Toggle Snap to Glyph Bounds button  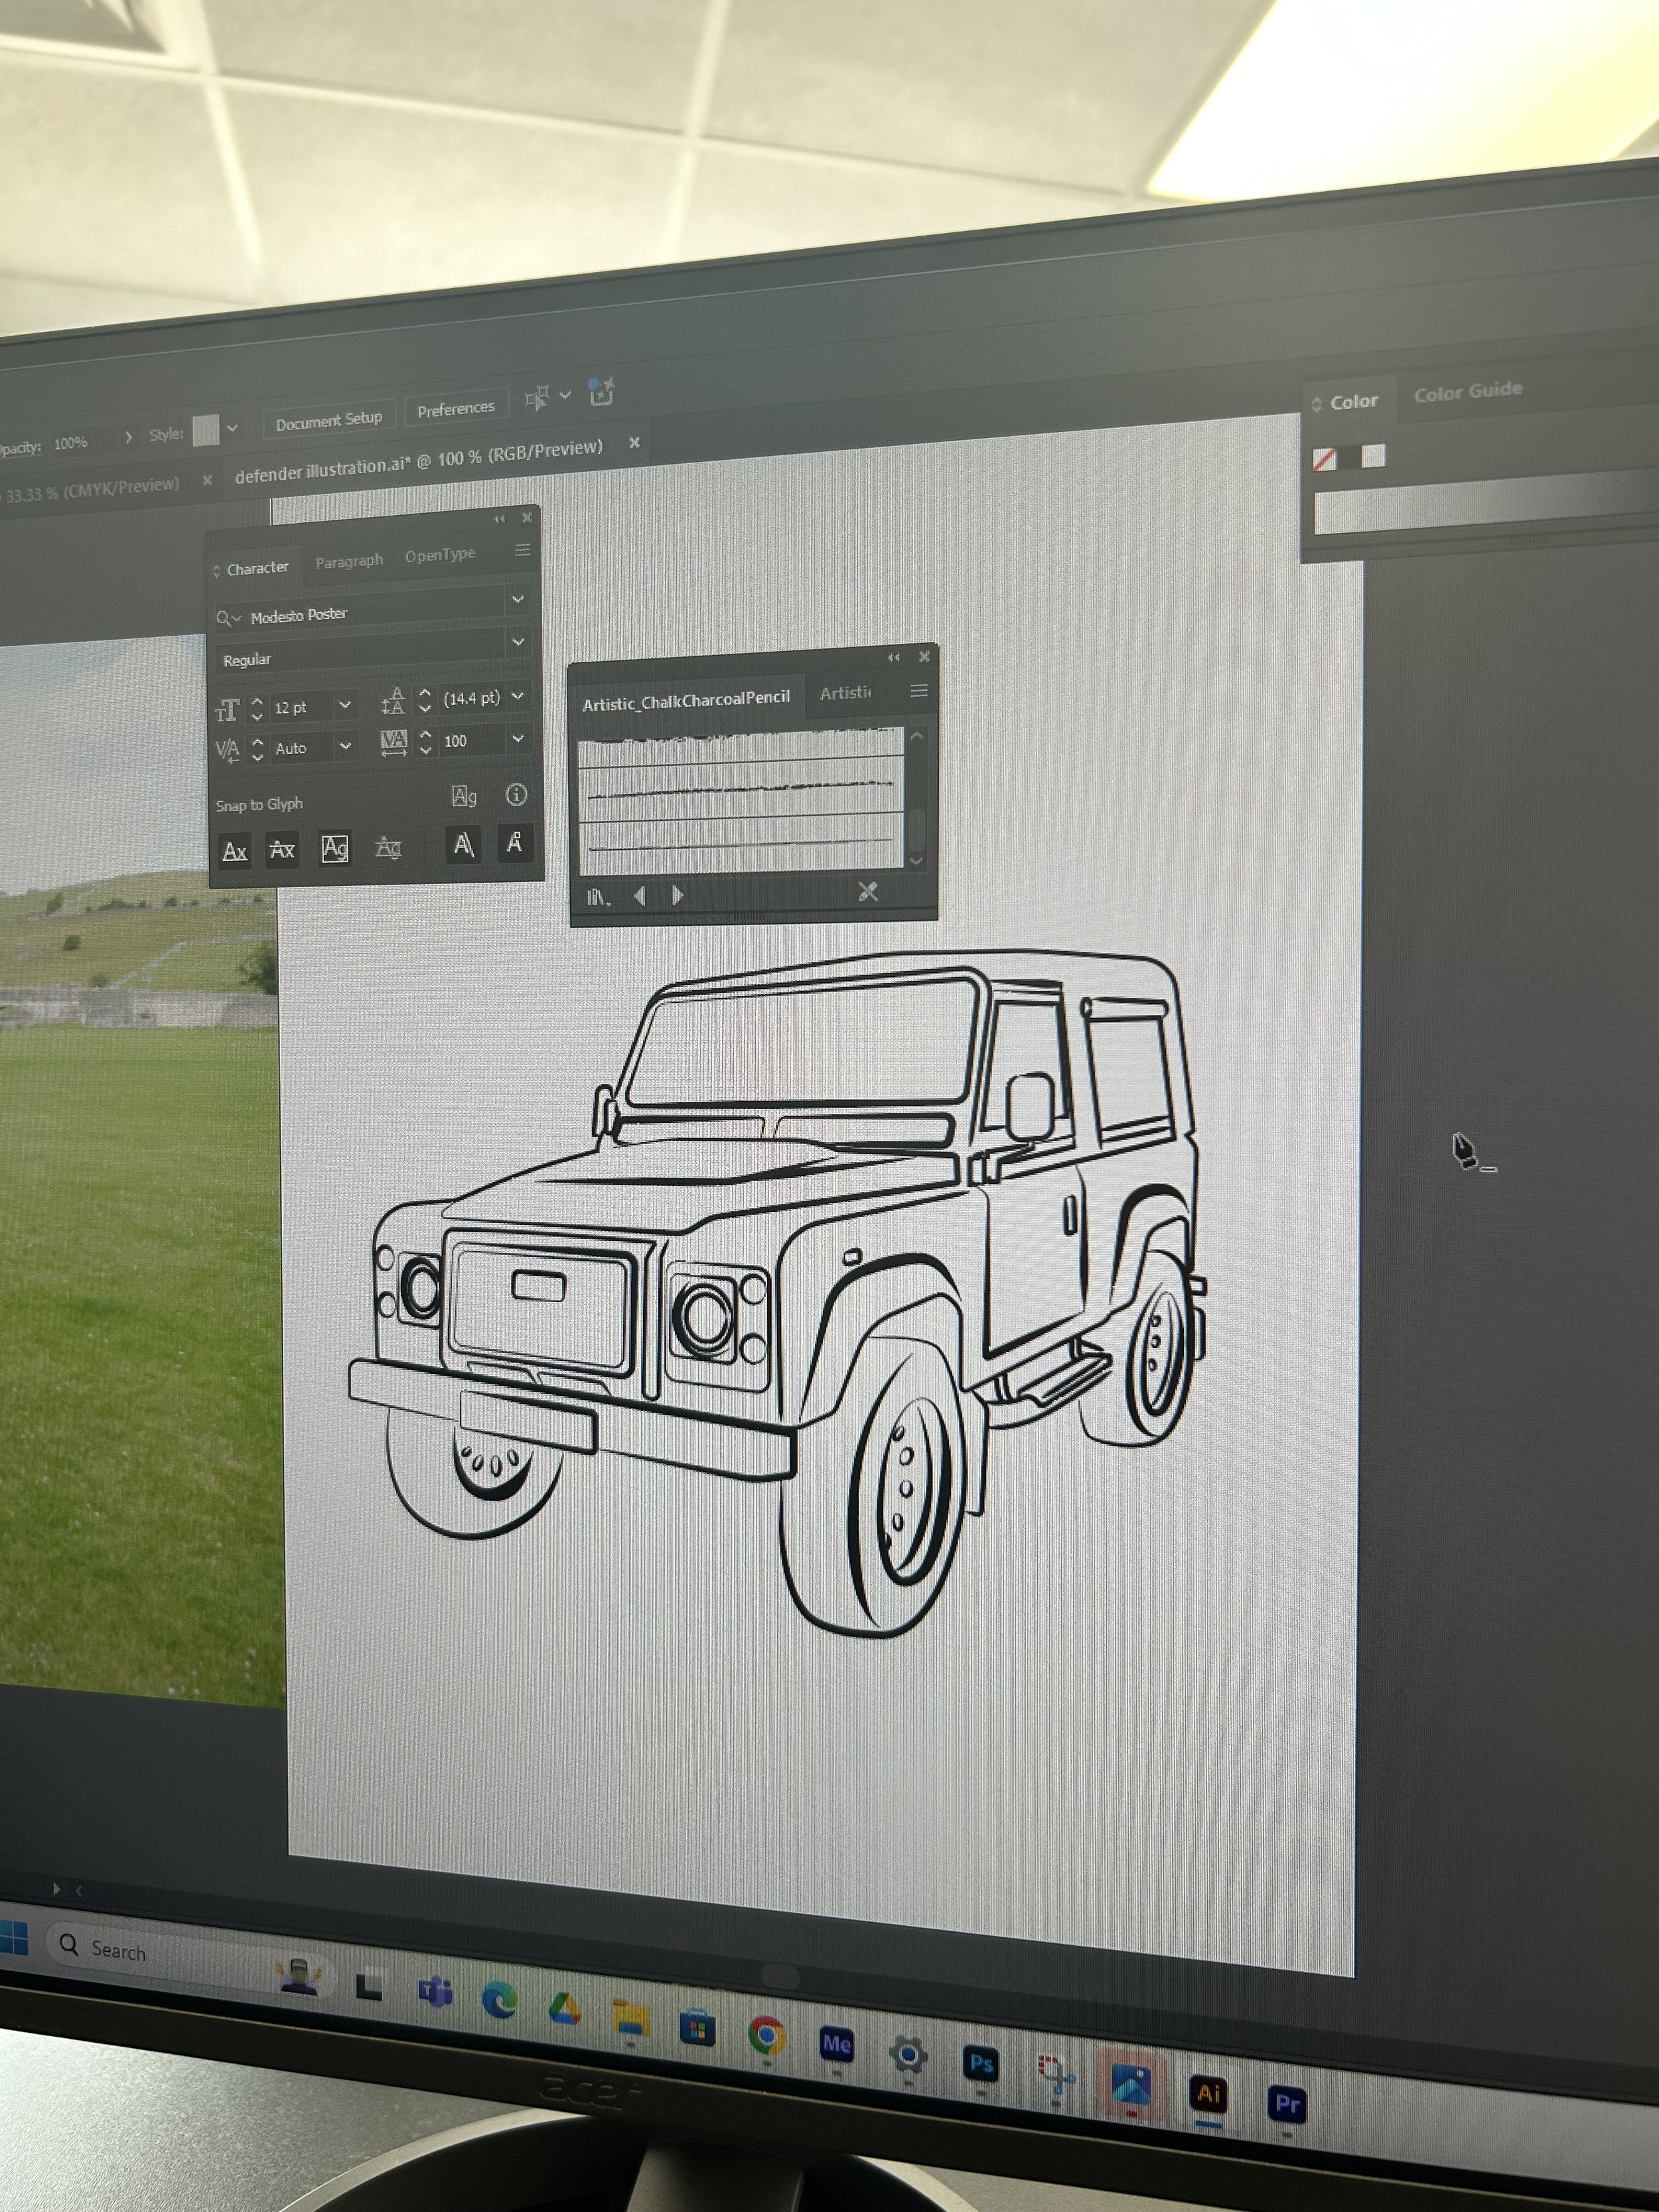[x=335, y=848]
